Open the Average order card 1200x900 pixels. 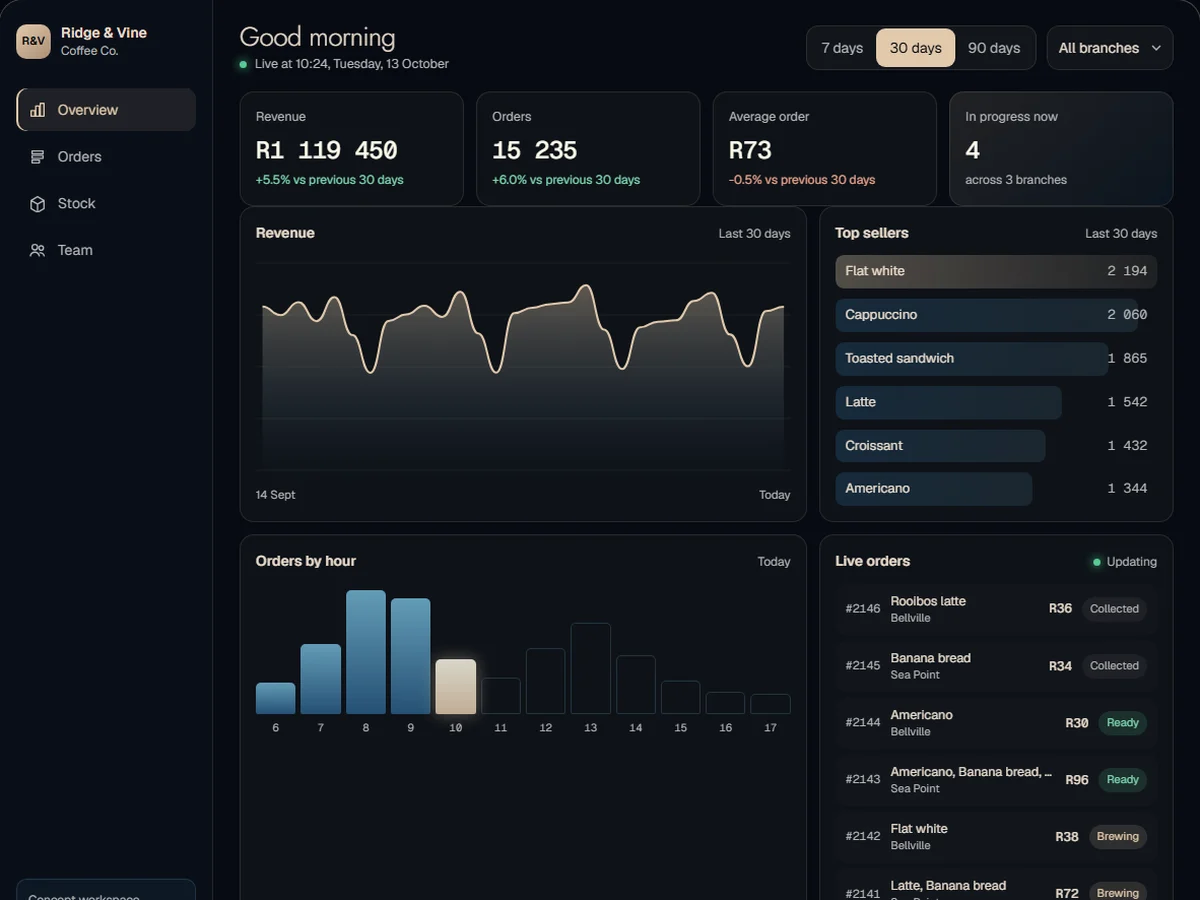(x=825, y=149)
